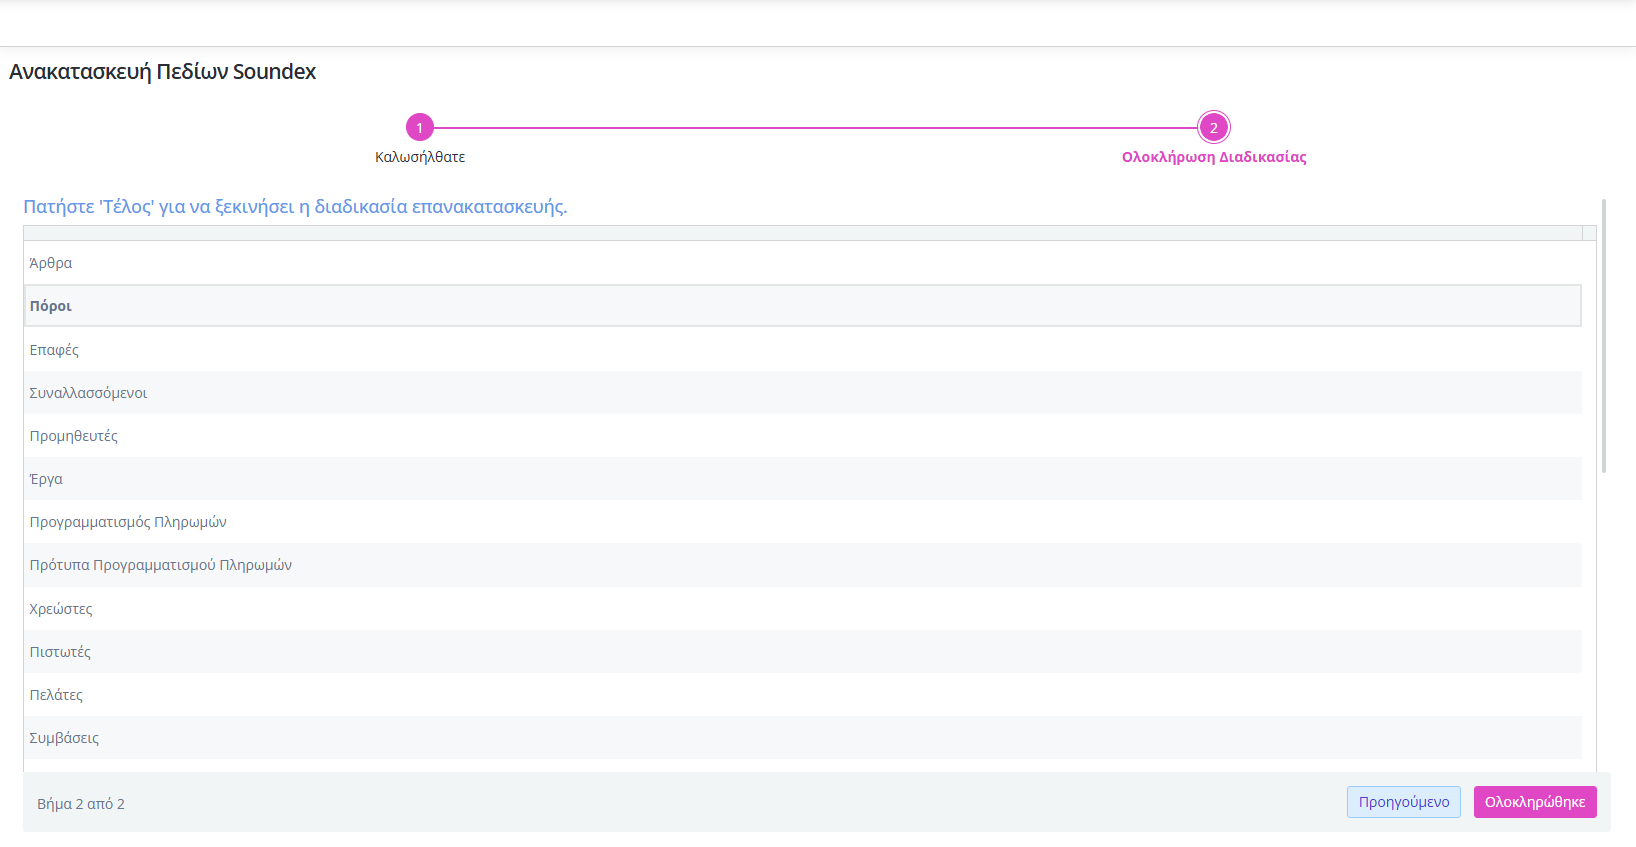Select the Πιστωτές row
Image resolution: width=1636 pixels, height=847 pixels.
pyautogui.click(x=803, y=652)
